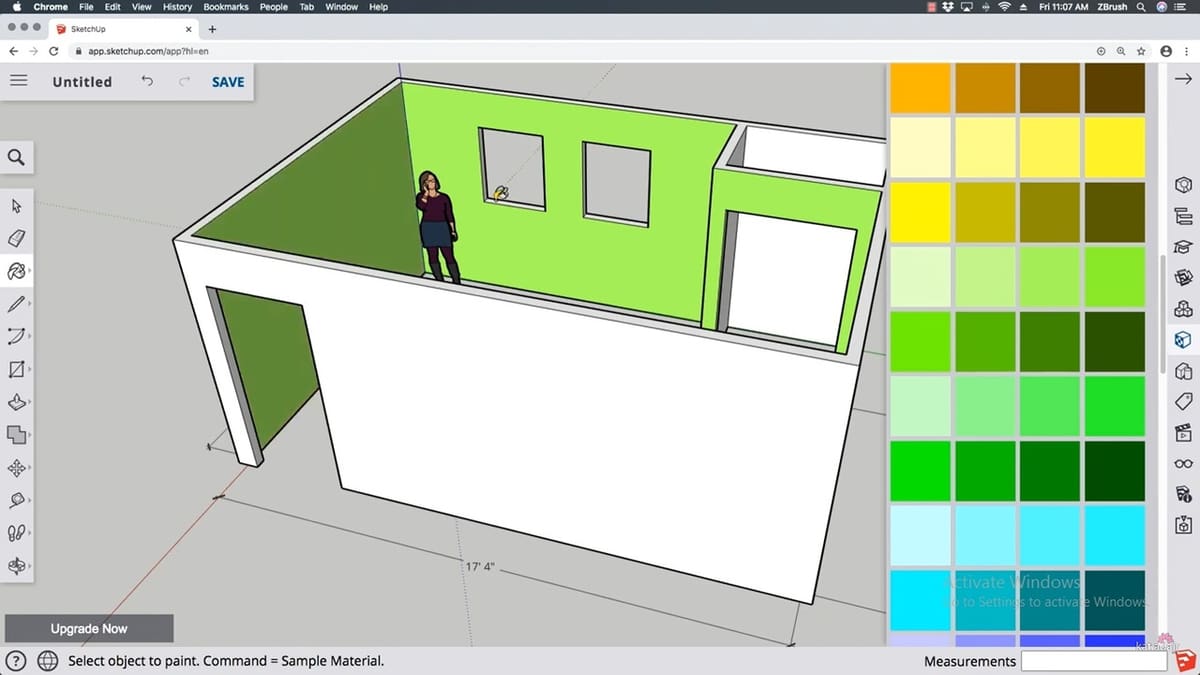The height and width of the screenshot is (675, 1200).
Task: Open the Entity Info panel icon
Action: pos(1183,184)
